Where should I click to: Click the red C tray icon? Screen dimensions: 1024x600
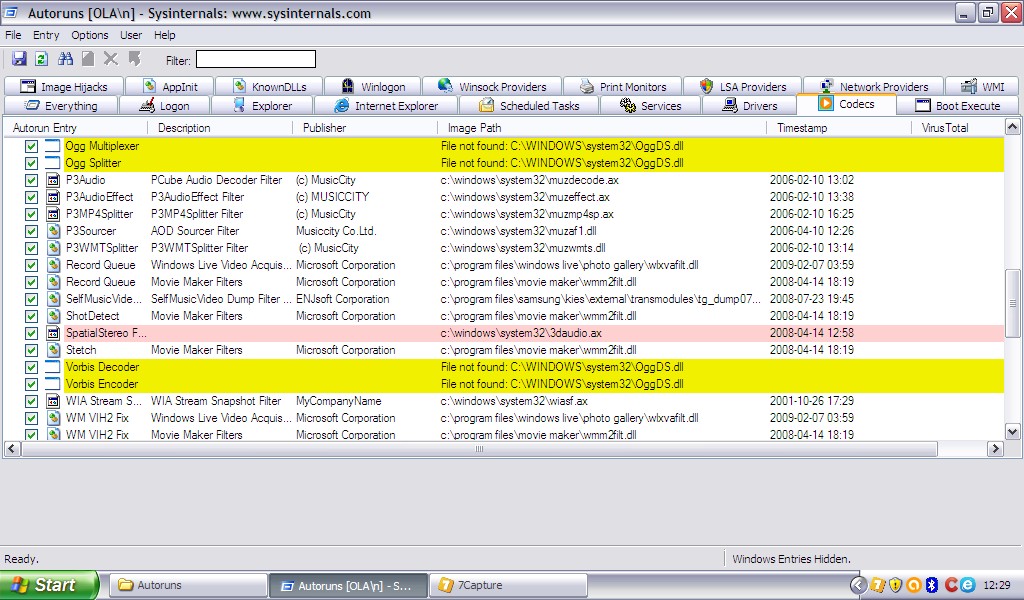[950, 585]
